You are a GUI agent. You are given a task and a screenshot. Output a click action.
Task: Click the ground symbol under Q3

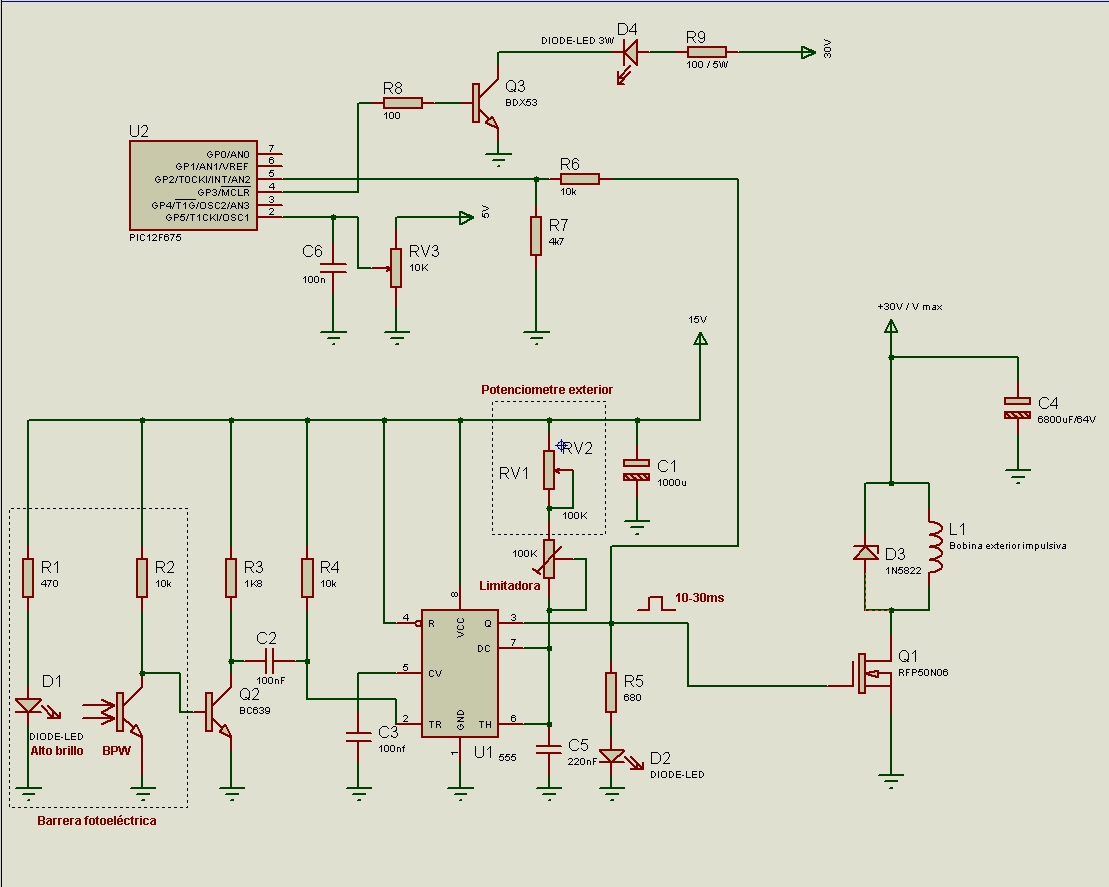pyautogui.click(x=499, y=159)
